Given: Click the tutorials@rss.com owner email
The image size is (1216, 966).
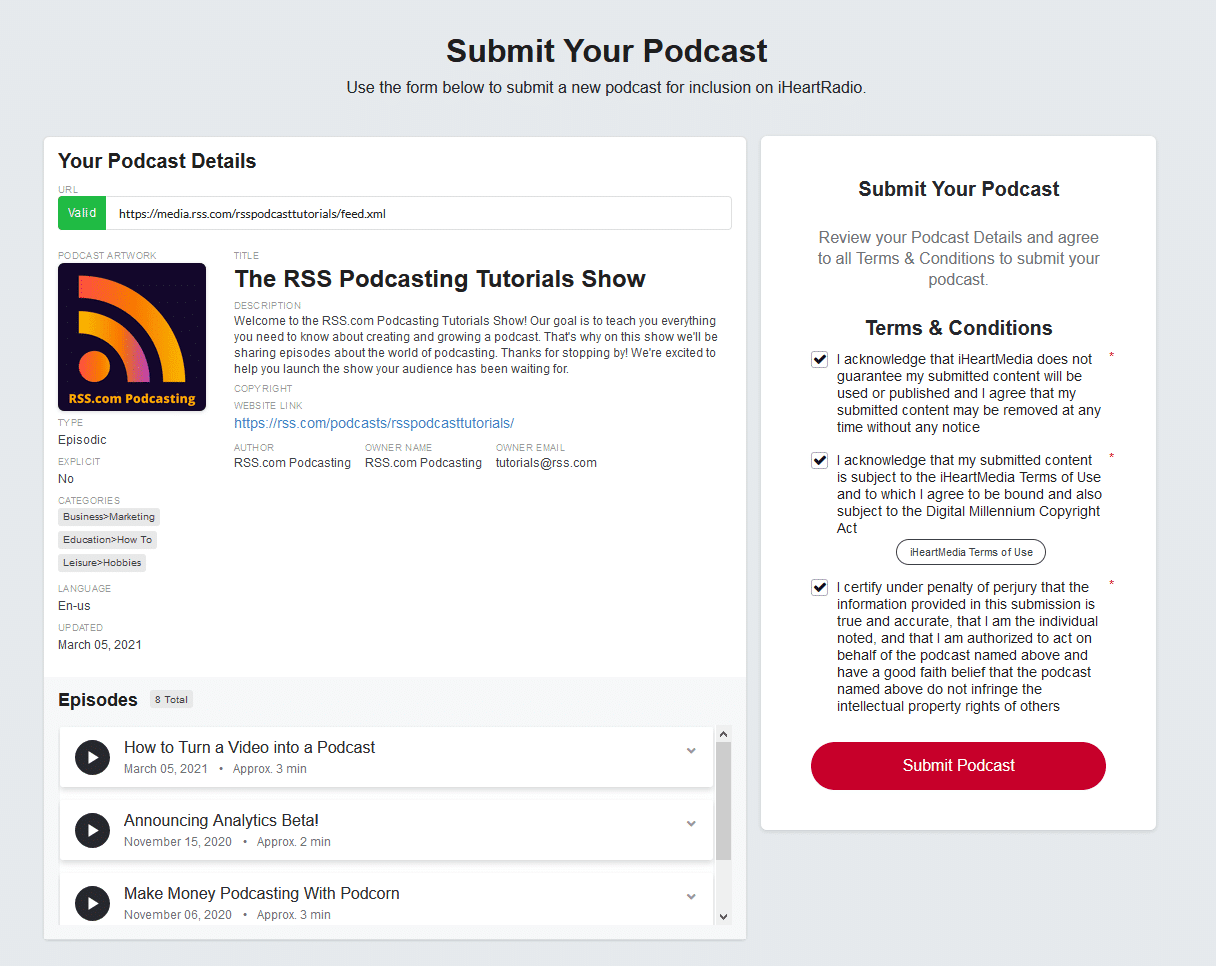Looking at the screenshot, I should (546, 463).
